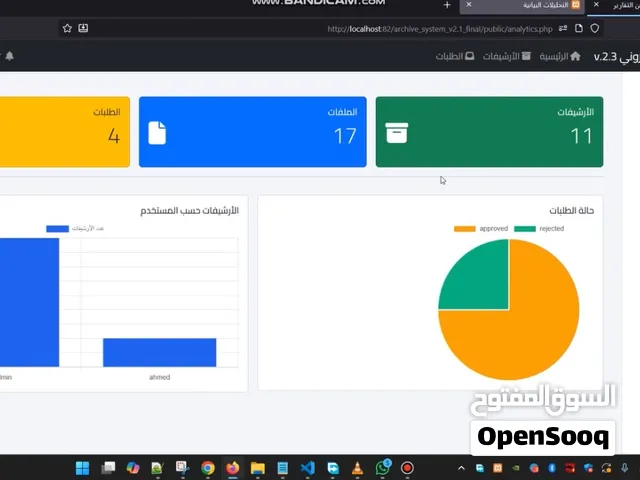
Task: Open WhatsApp from the taskbar
Action: tap(383, 468)
